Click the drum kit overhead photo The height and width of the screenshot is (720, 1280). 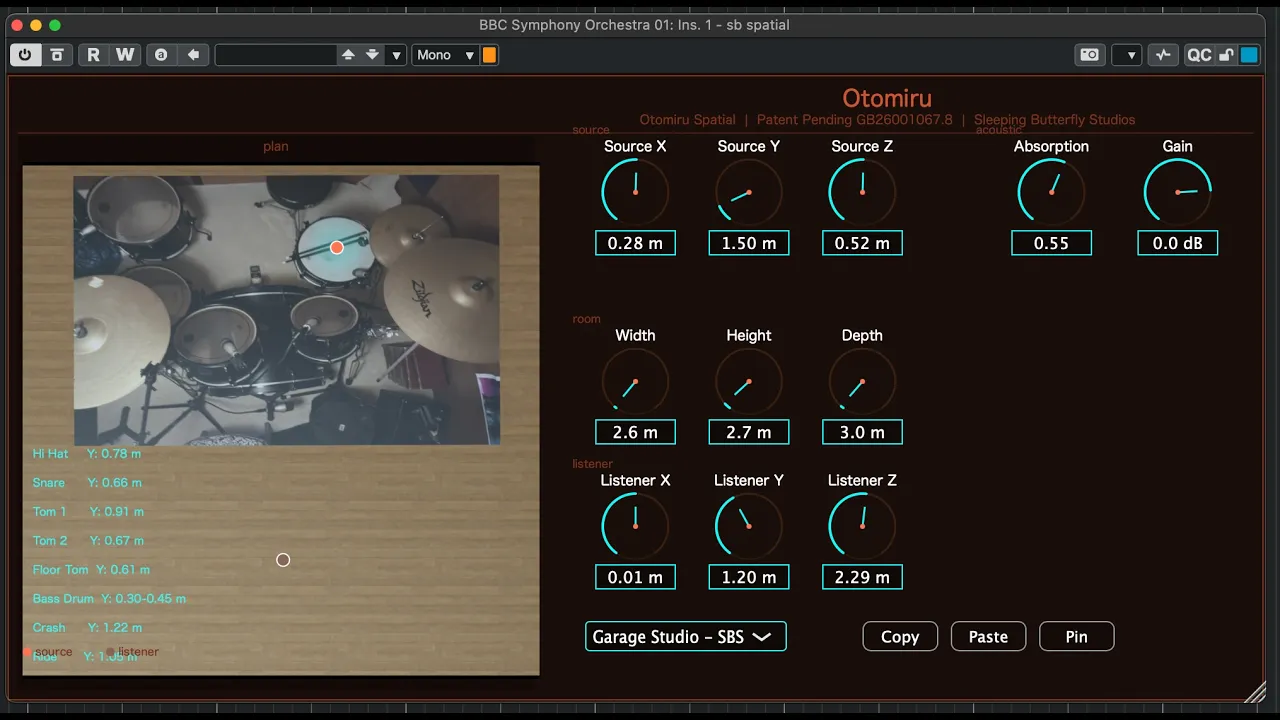tap(286, 310)
